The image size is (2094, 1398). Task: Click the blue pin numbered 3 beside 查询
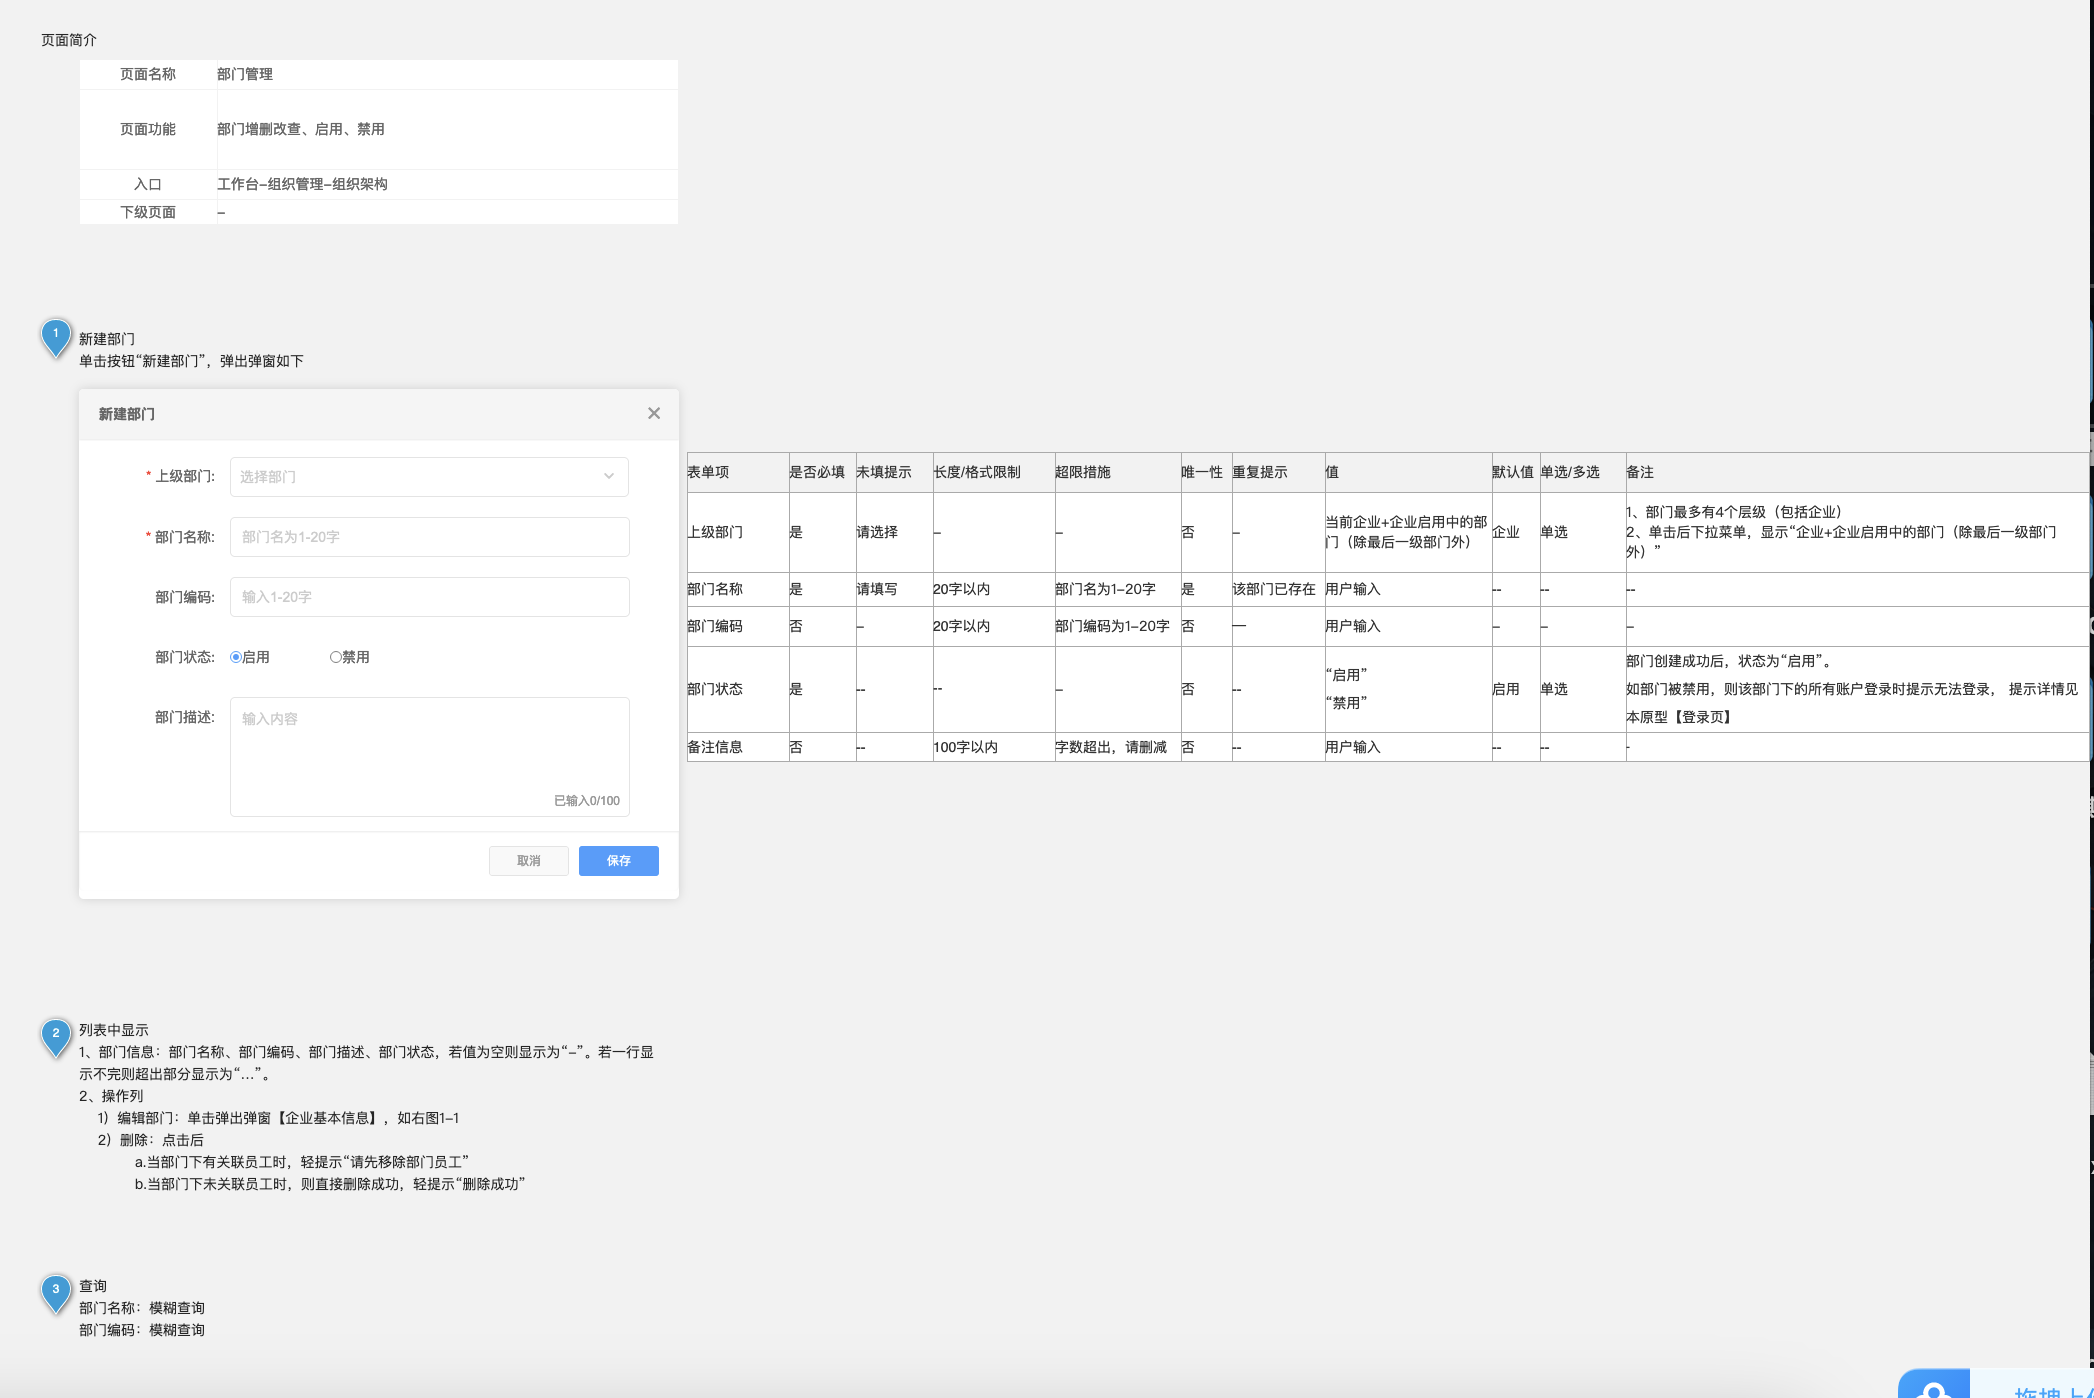(56, 1292)
